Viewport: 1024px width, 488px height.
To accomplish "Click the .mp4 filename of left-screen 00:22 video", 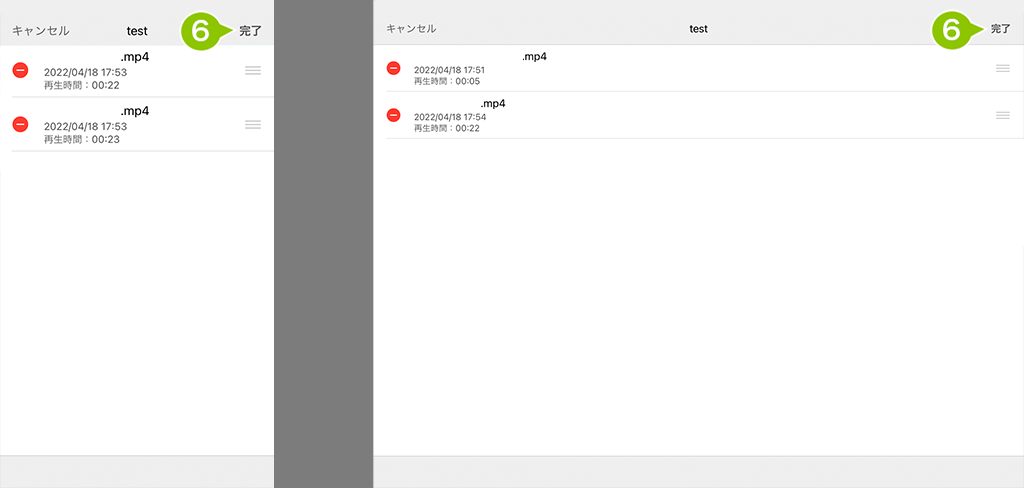I will coord(135,57).
